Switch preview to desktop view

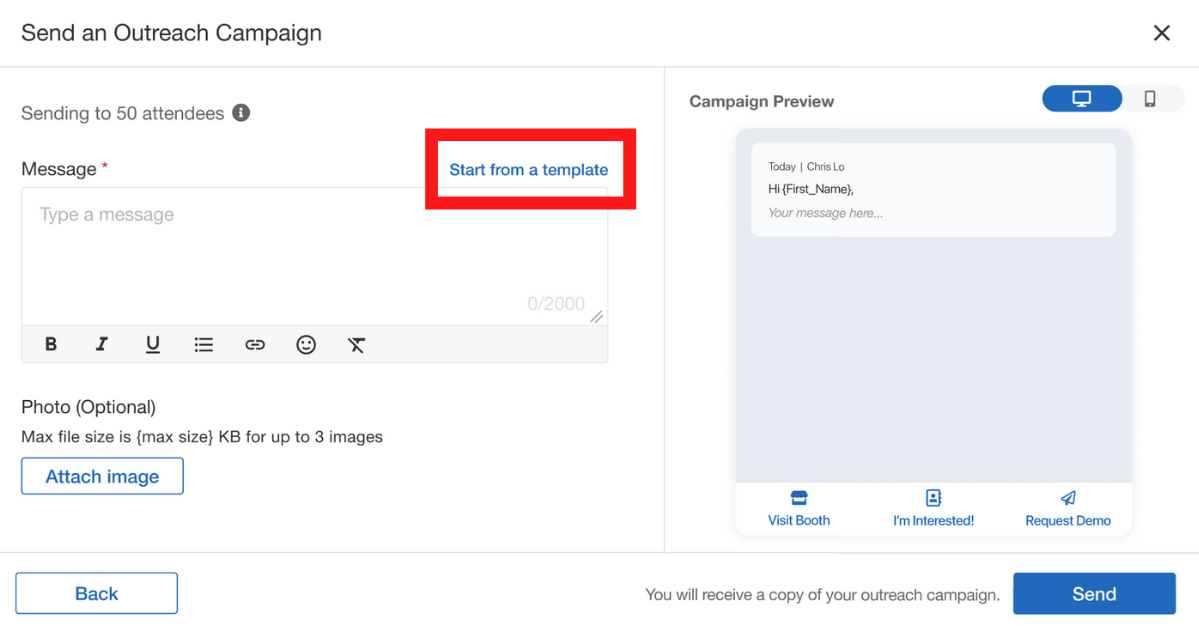point(1082,98)
